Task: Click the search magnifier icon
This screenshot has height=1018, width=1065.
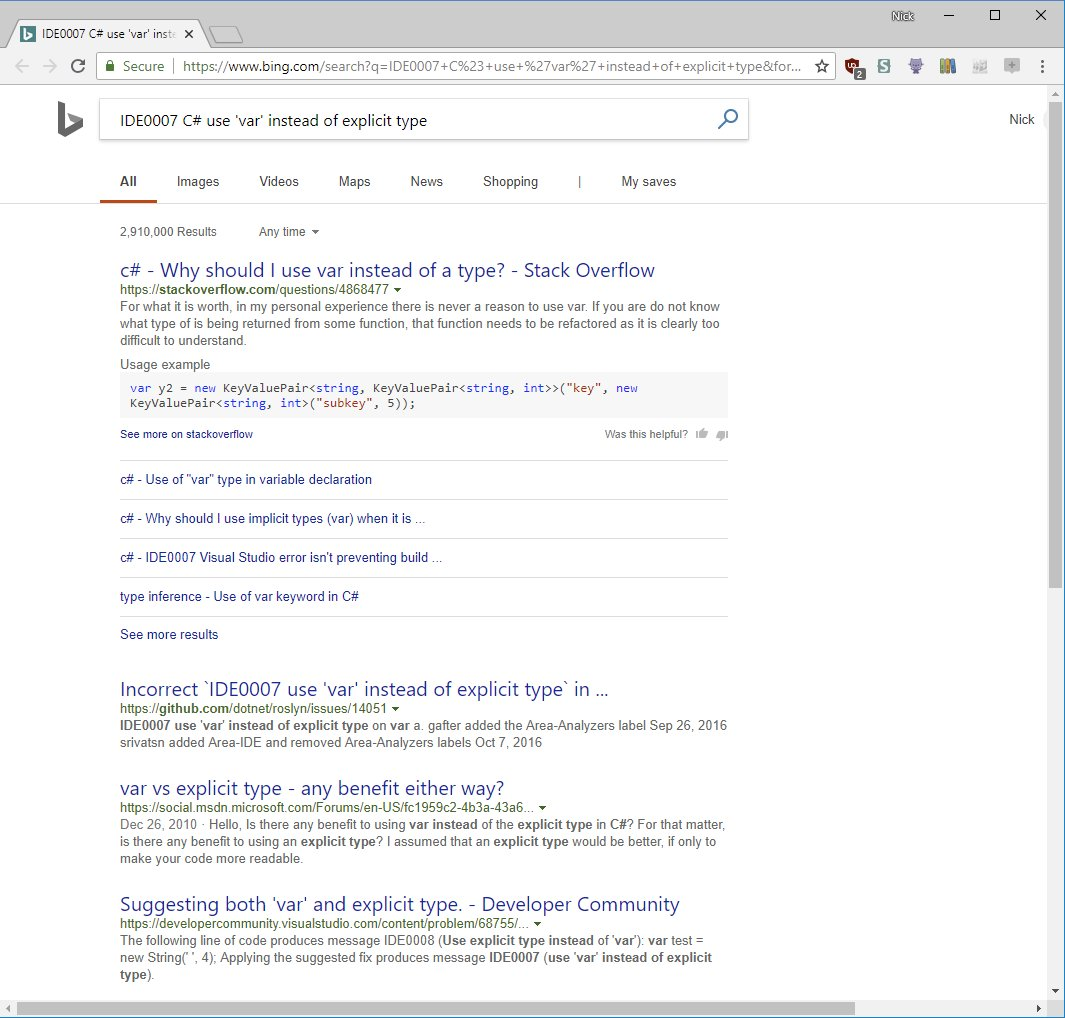Action: 727,120
